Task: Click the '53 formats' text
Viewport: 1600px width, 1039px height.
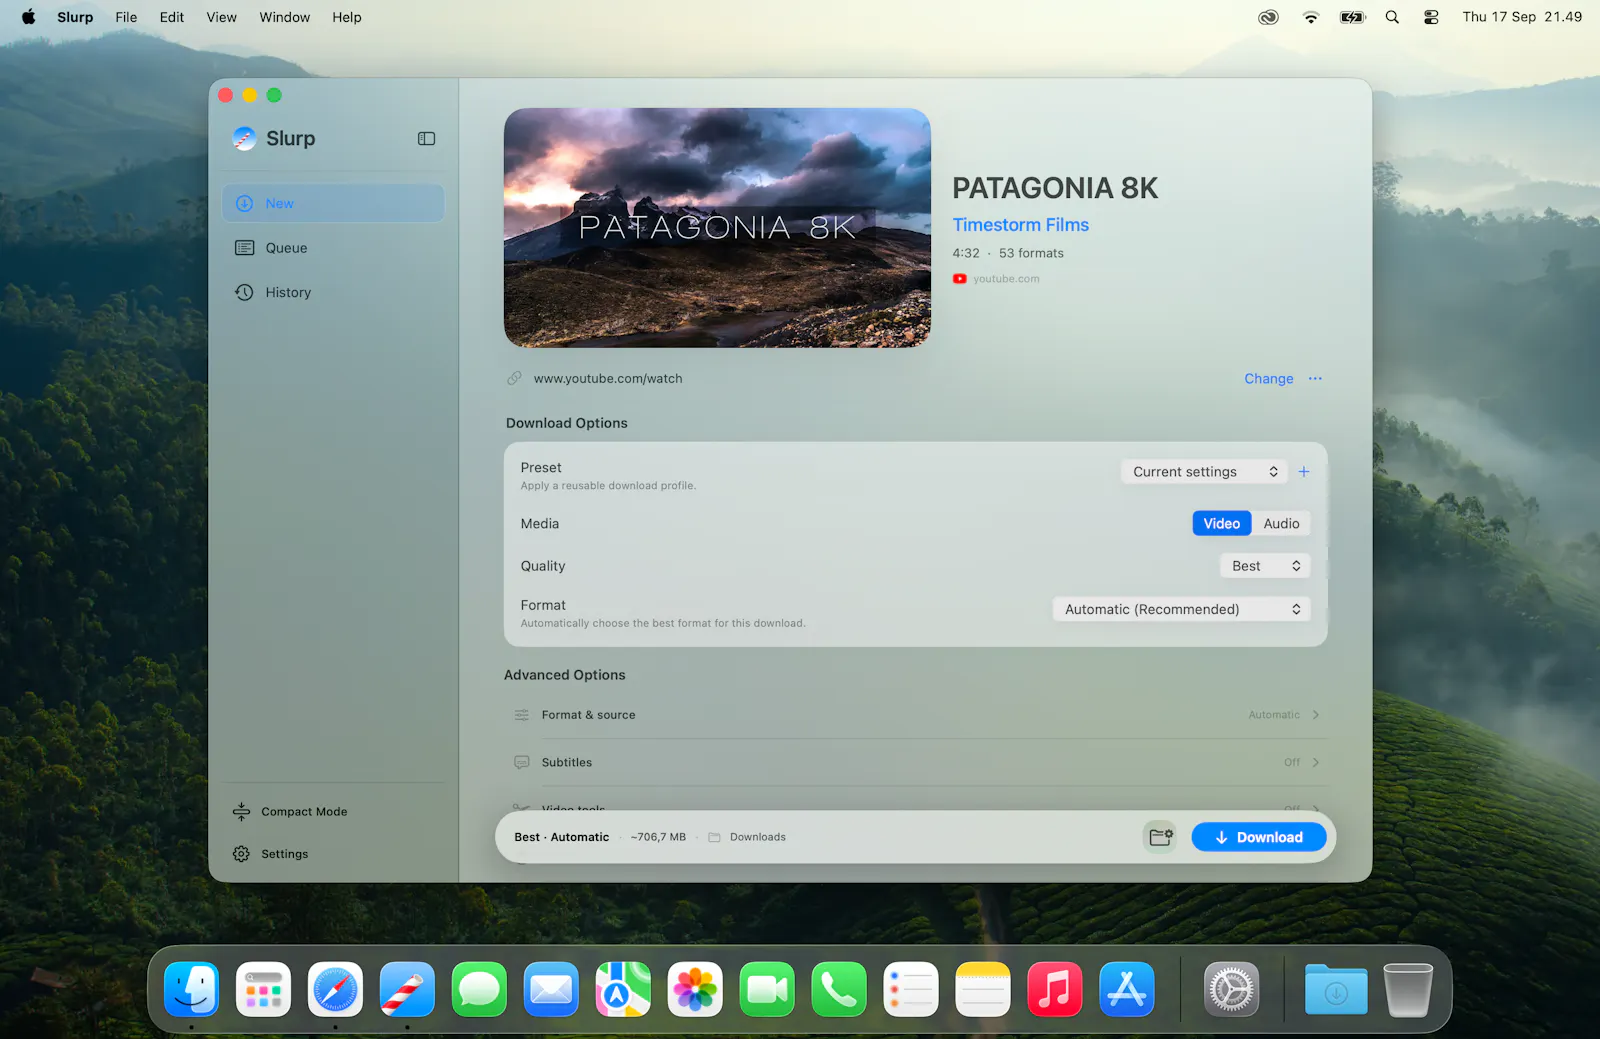Action: tap(1031, 254)
